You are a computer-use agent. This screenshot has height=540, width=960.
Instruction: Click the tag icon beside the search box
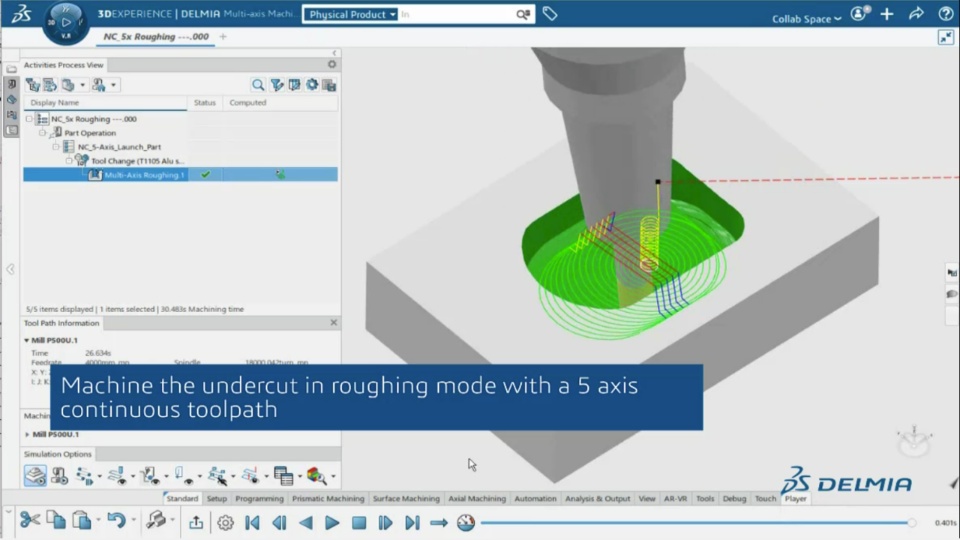(549, 13)
